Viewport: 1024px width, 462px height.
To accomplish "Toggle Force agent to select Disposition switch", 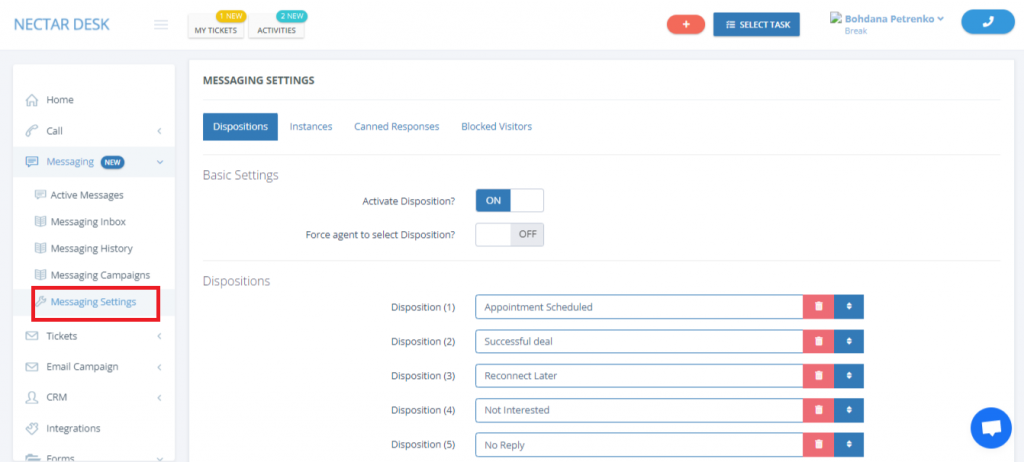I will pos(509,235).
